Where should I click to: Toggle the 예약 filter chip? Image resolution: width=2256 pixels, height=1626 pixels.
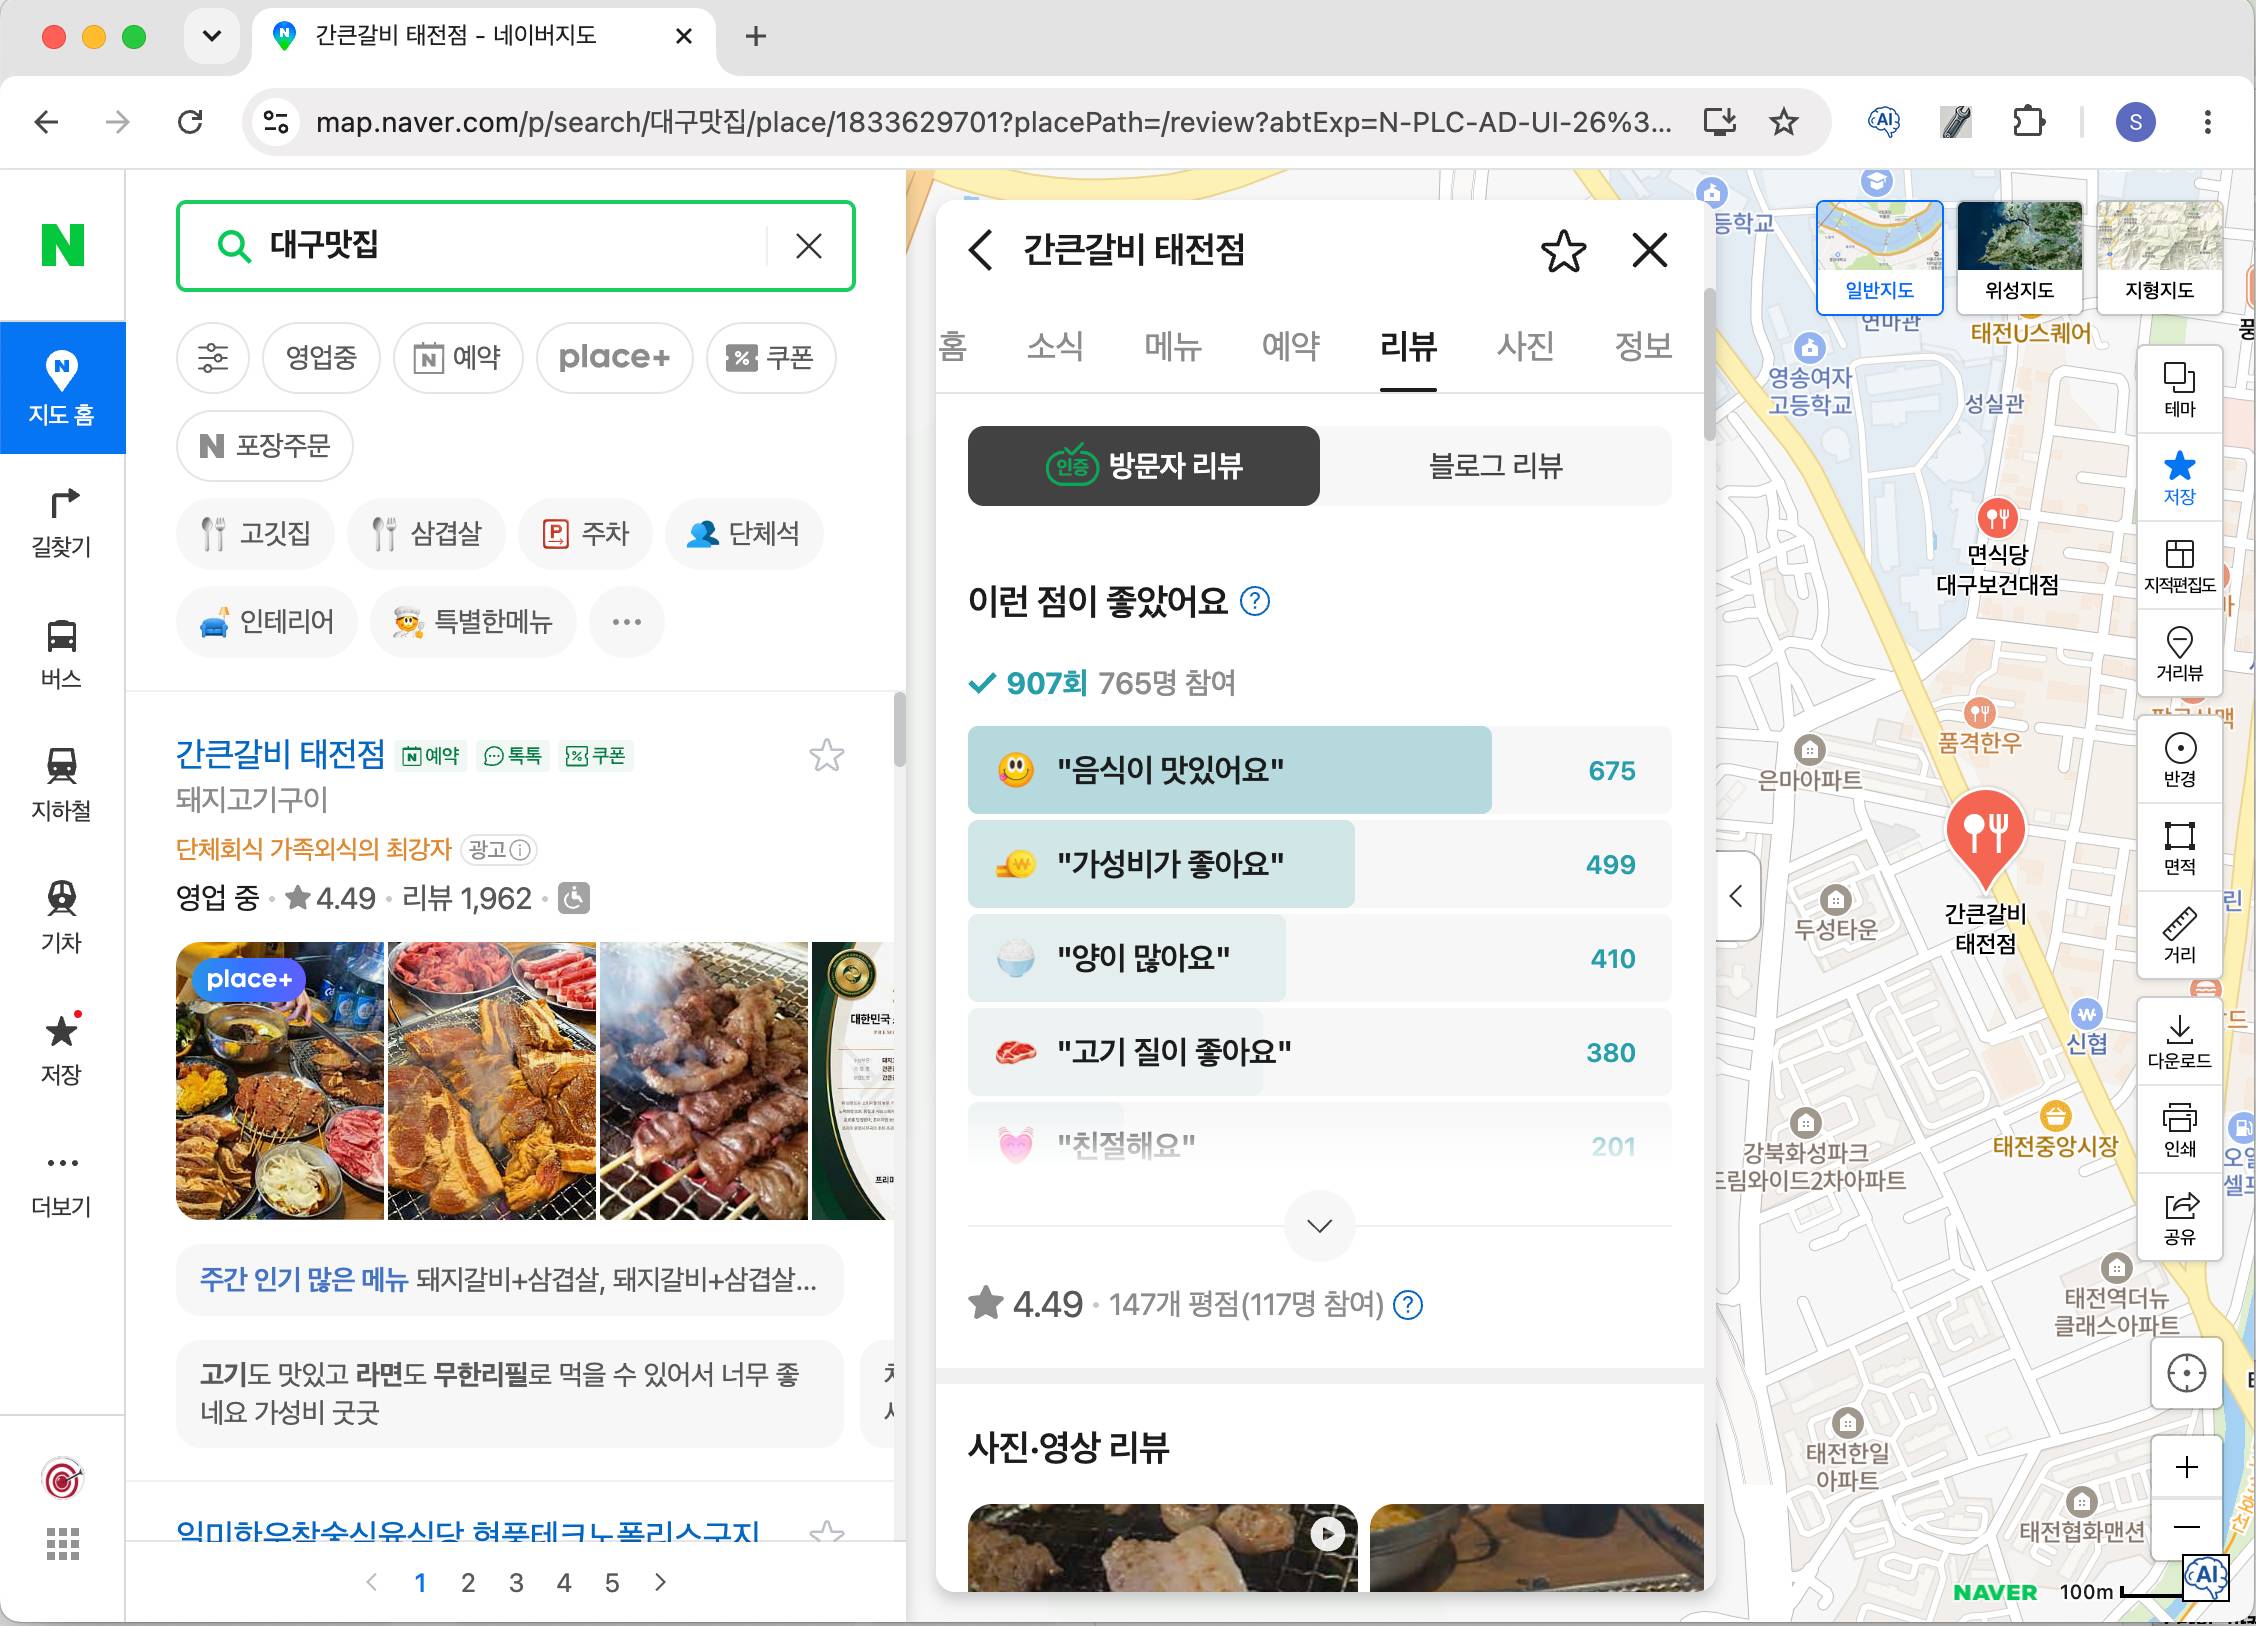pos(458,358)
